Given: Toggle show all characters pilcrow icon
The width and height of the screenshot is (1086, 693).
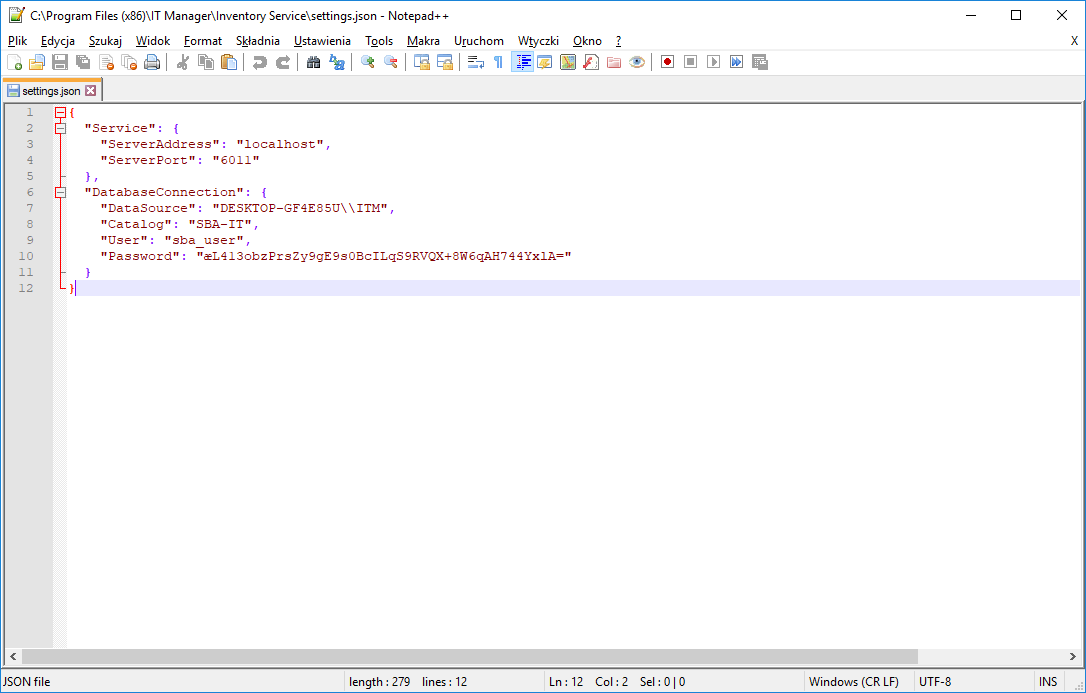Looking at the screenshot, I should coord(498,62).
